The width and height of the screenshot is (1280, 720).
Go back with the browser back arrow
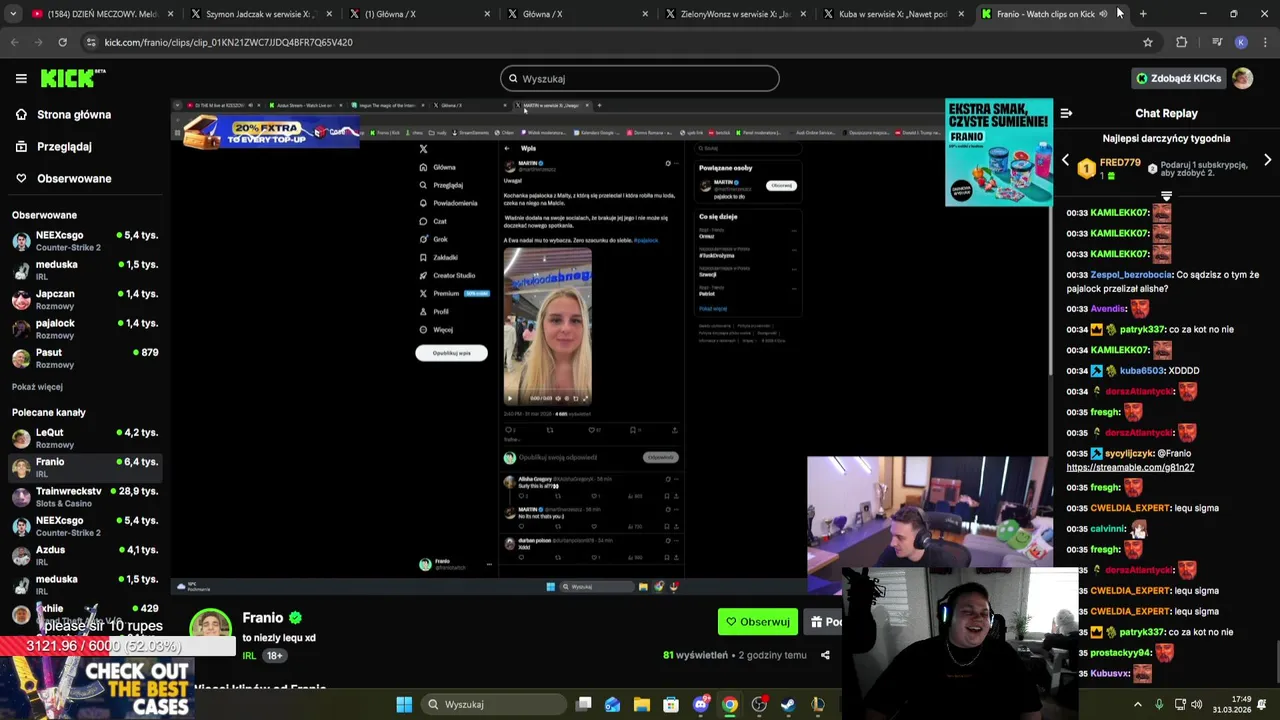[14, 42]
